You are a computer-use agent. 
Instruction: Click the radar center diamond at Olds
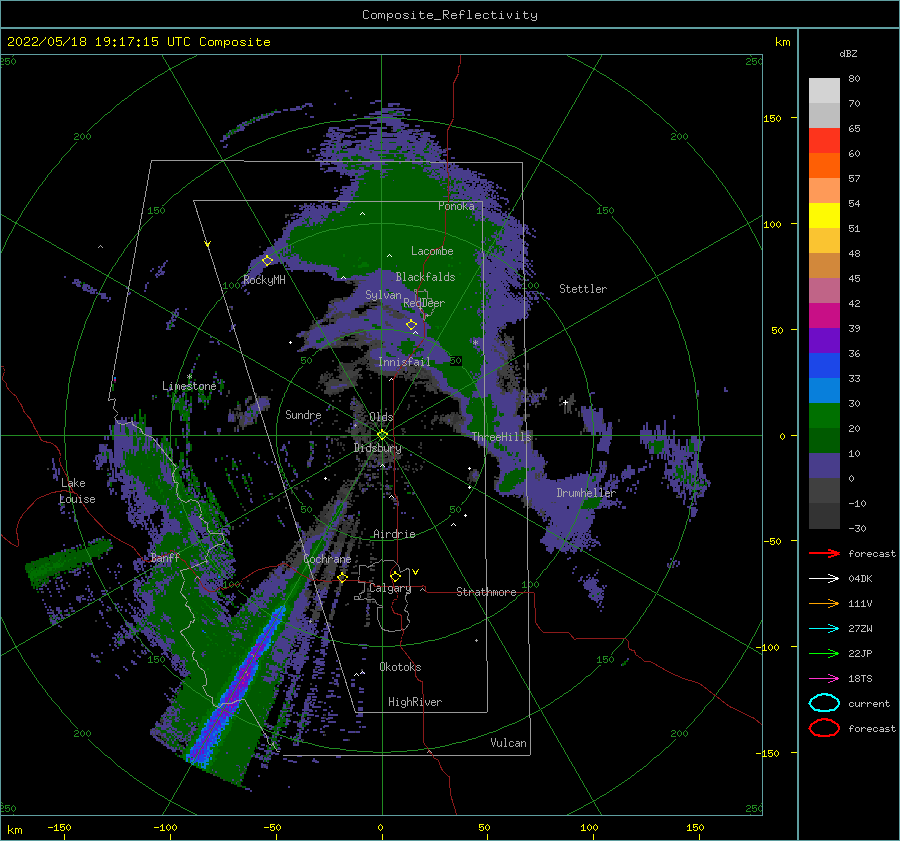point(382,435)
